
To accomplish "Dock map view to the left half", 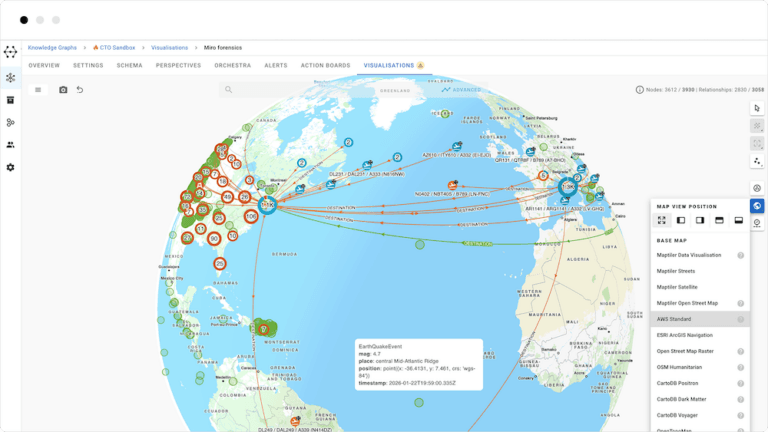I will (x=681, y=220).
